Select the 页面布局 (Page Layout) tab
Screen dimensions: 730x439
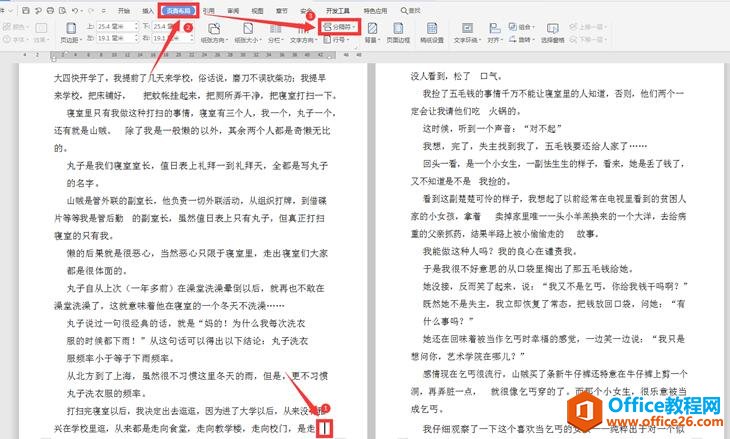point(179,10)
